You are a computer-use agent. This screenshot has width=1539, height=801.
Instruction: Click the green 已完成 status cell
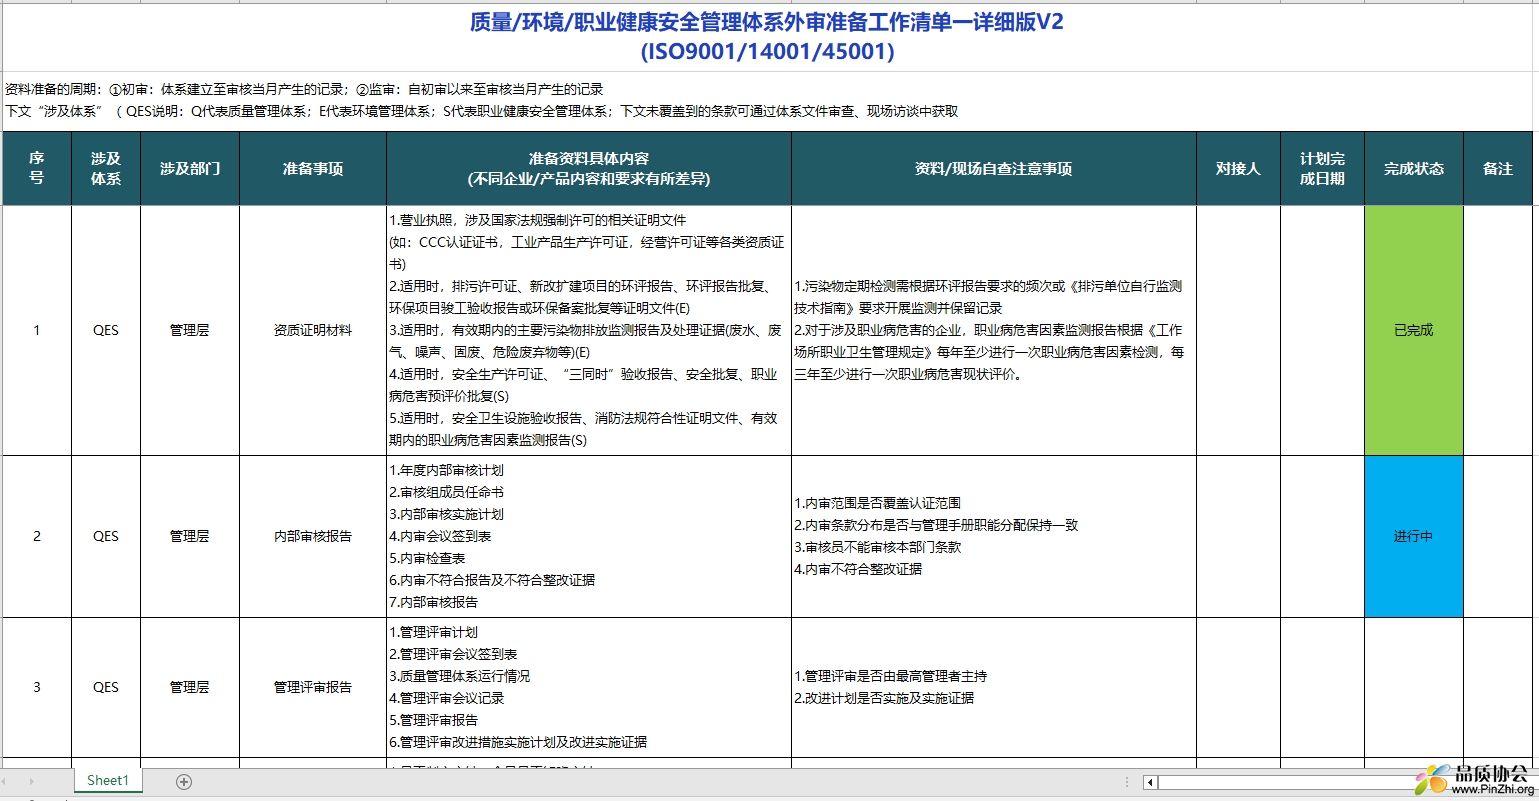click(1414, 331)
